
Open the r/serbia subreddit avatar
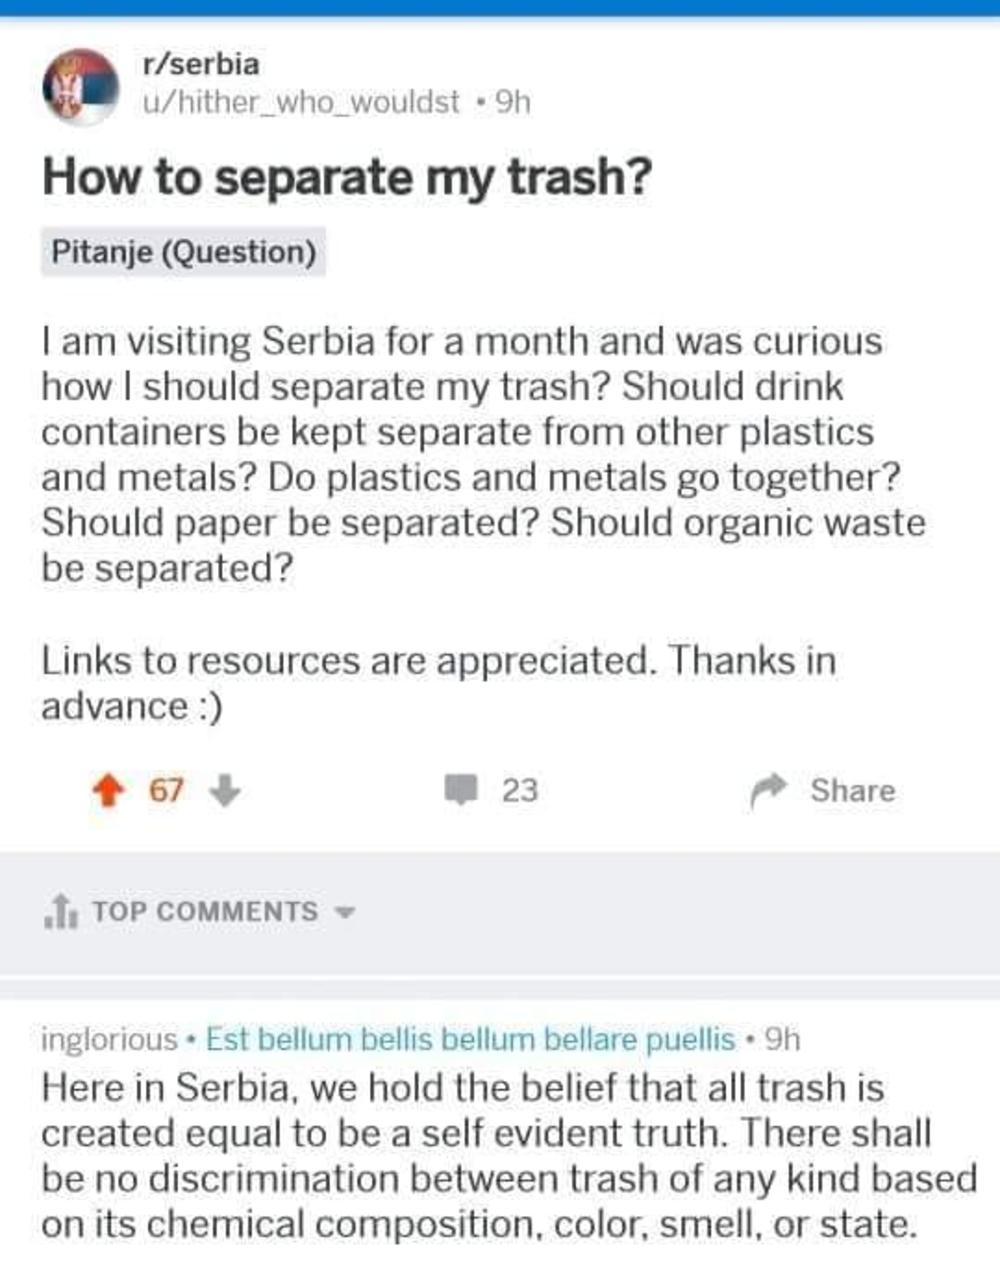(80, 86)
